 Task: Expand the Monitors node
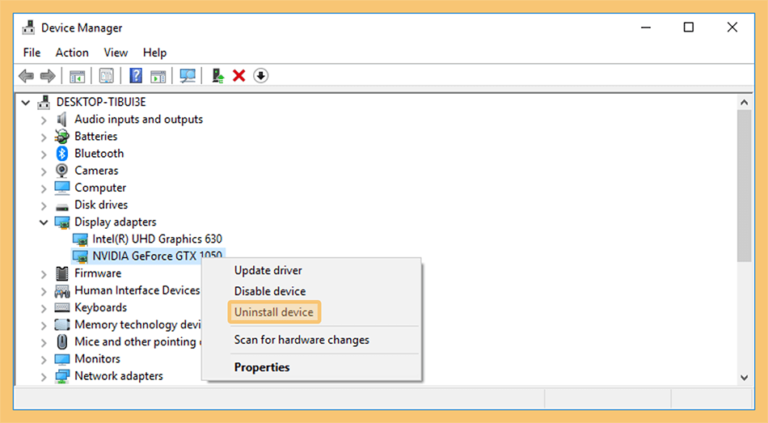44,360
